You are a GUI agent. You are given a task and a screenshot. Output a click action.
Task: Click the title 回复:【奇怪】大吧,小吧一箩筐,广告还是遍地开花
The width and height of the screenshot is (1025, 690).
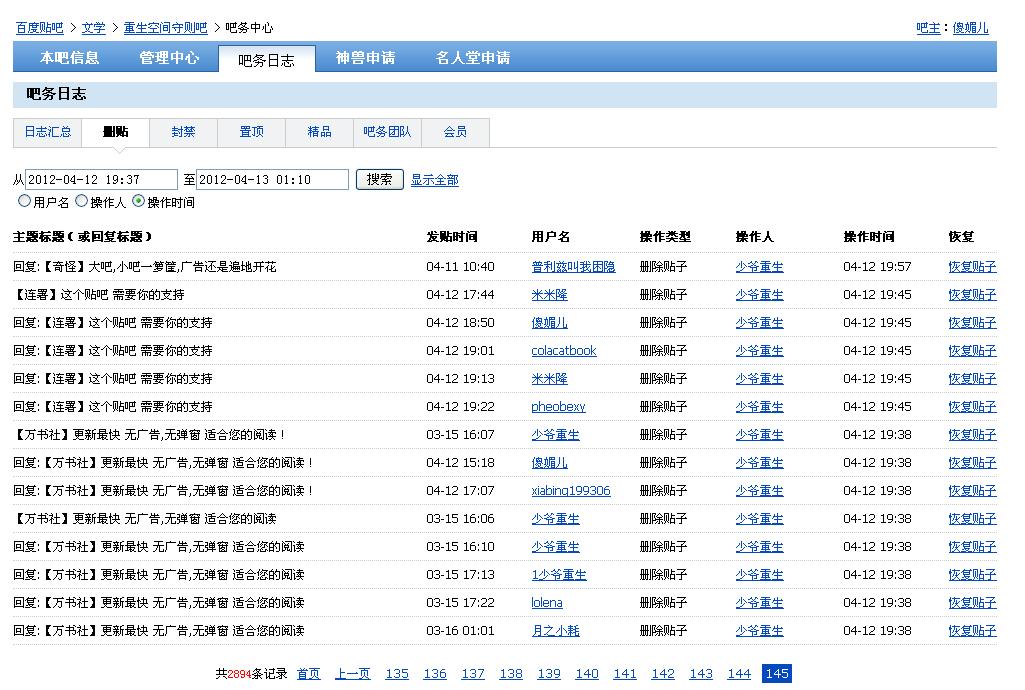click(x=144, y=267)
